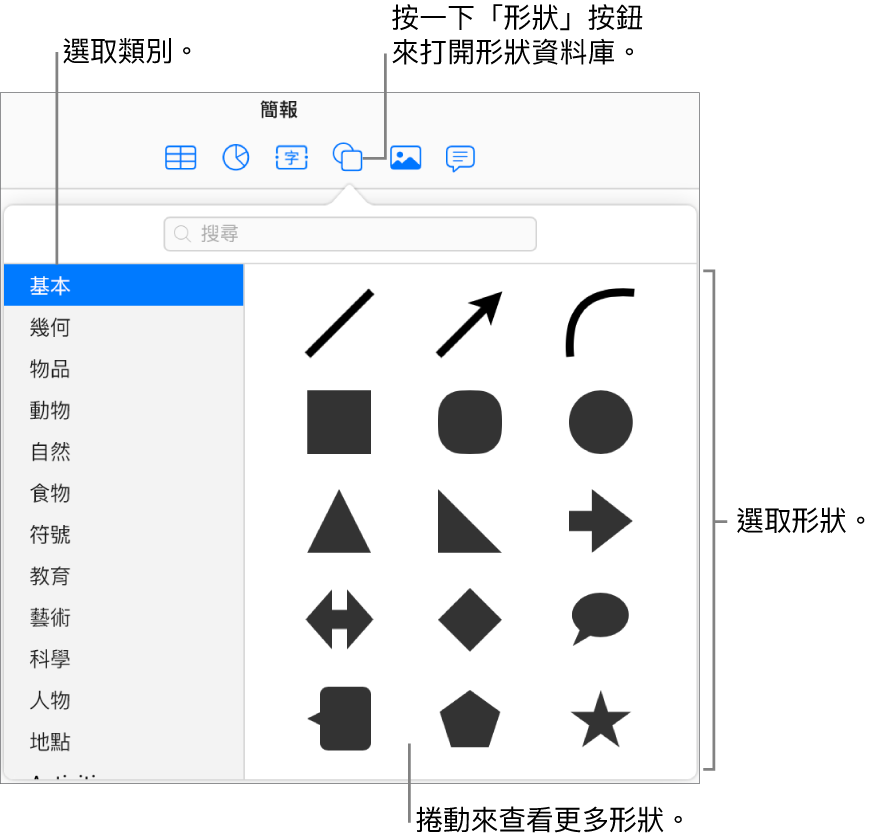Click the 搜尋 search field
The height and width of the screenshot is (838, 886).
point(350,234)
